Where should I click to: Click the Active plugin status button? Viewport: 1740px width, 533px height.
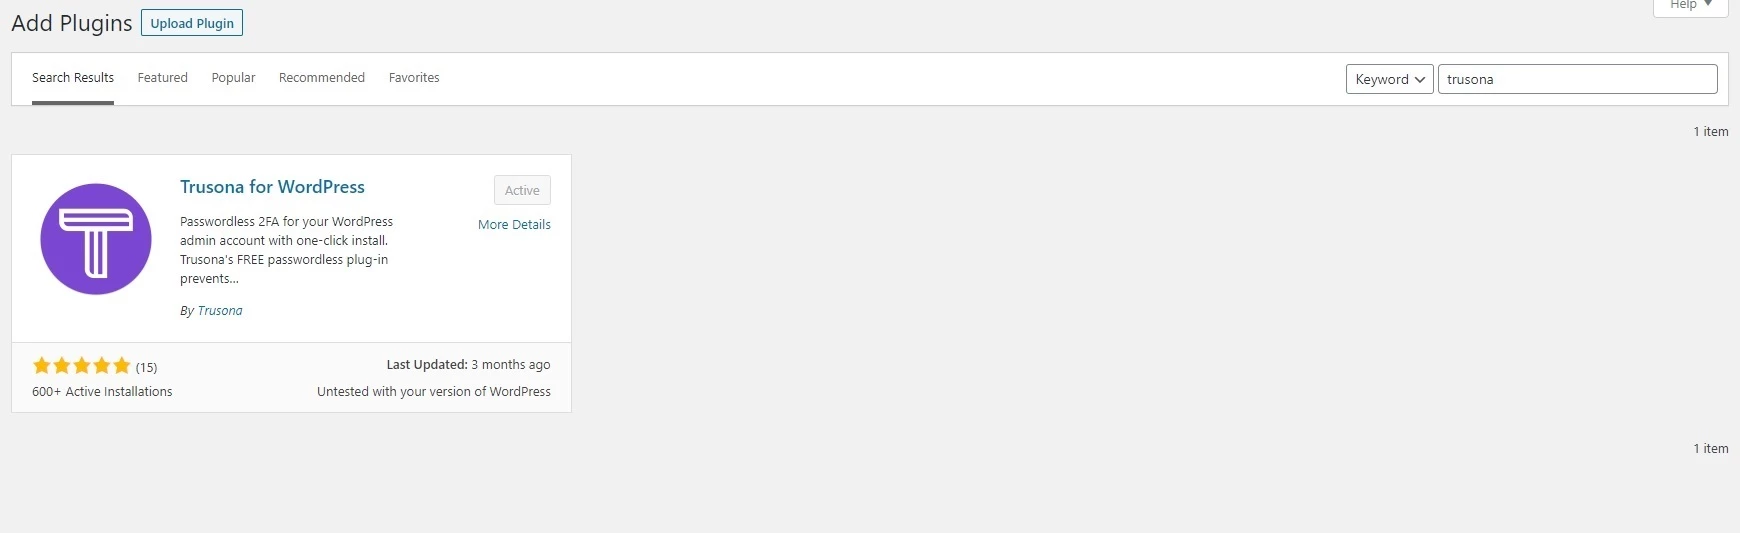[x=522, y=190]
